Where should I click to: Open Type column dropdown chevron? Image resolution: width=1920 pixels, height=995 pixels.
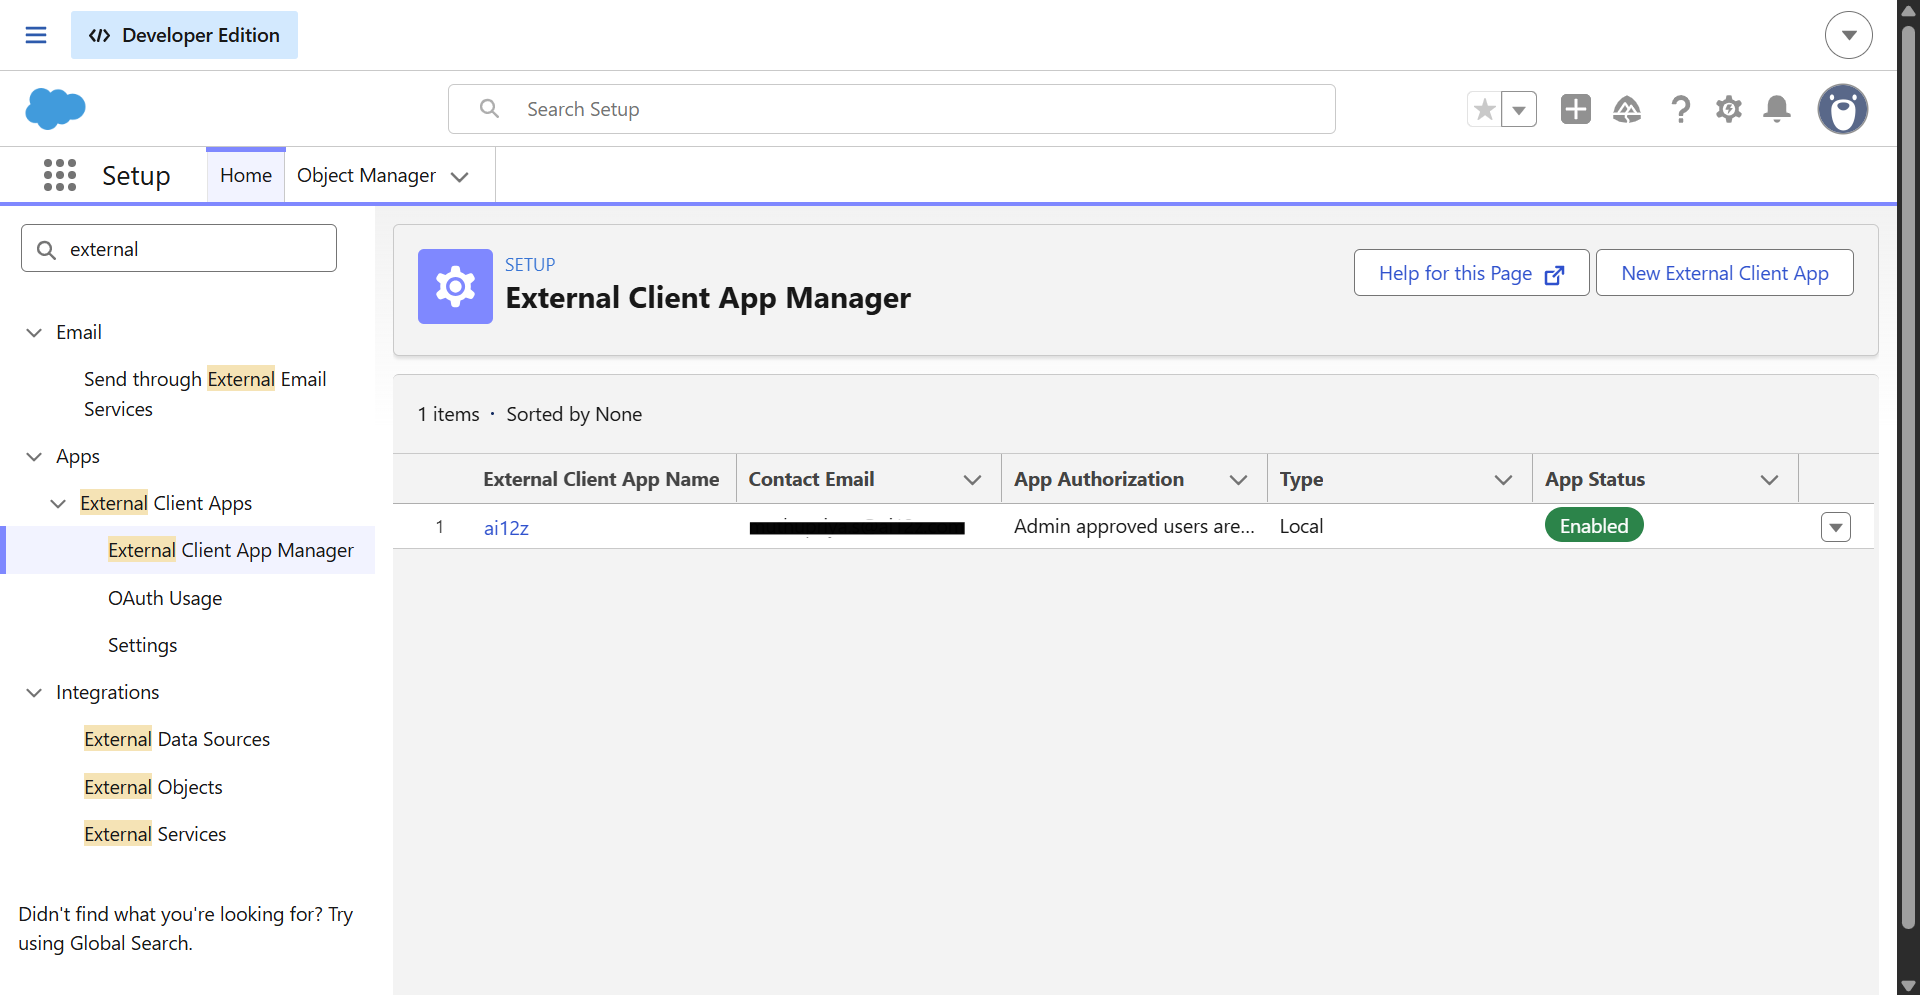(1503, 480)
